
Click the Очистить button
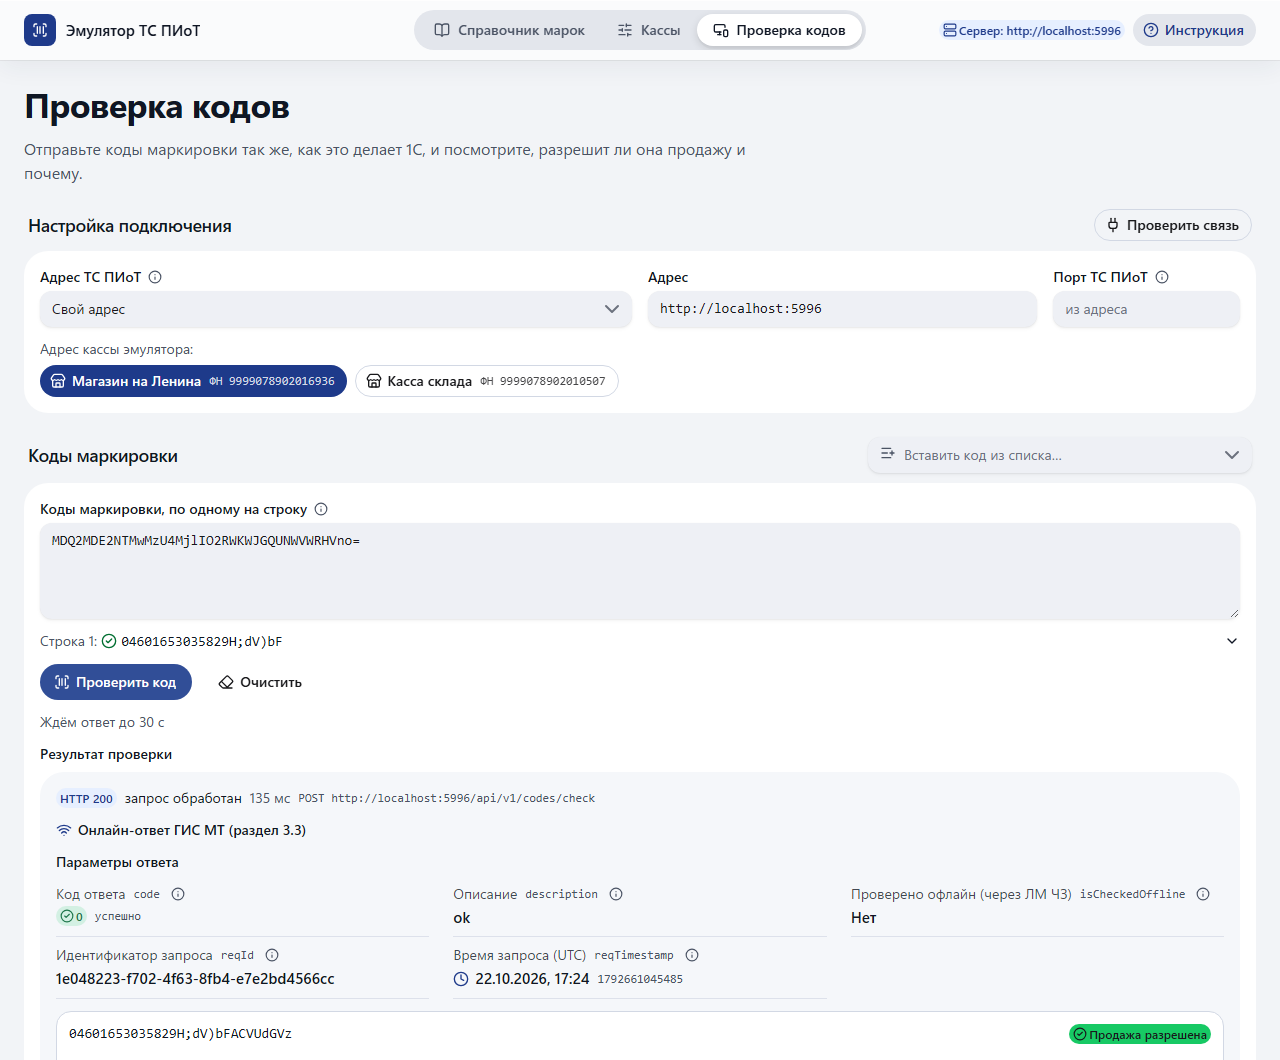[260, 682]
